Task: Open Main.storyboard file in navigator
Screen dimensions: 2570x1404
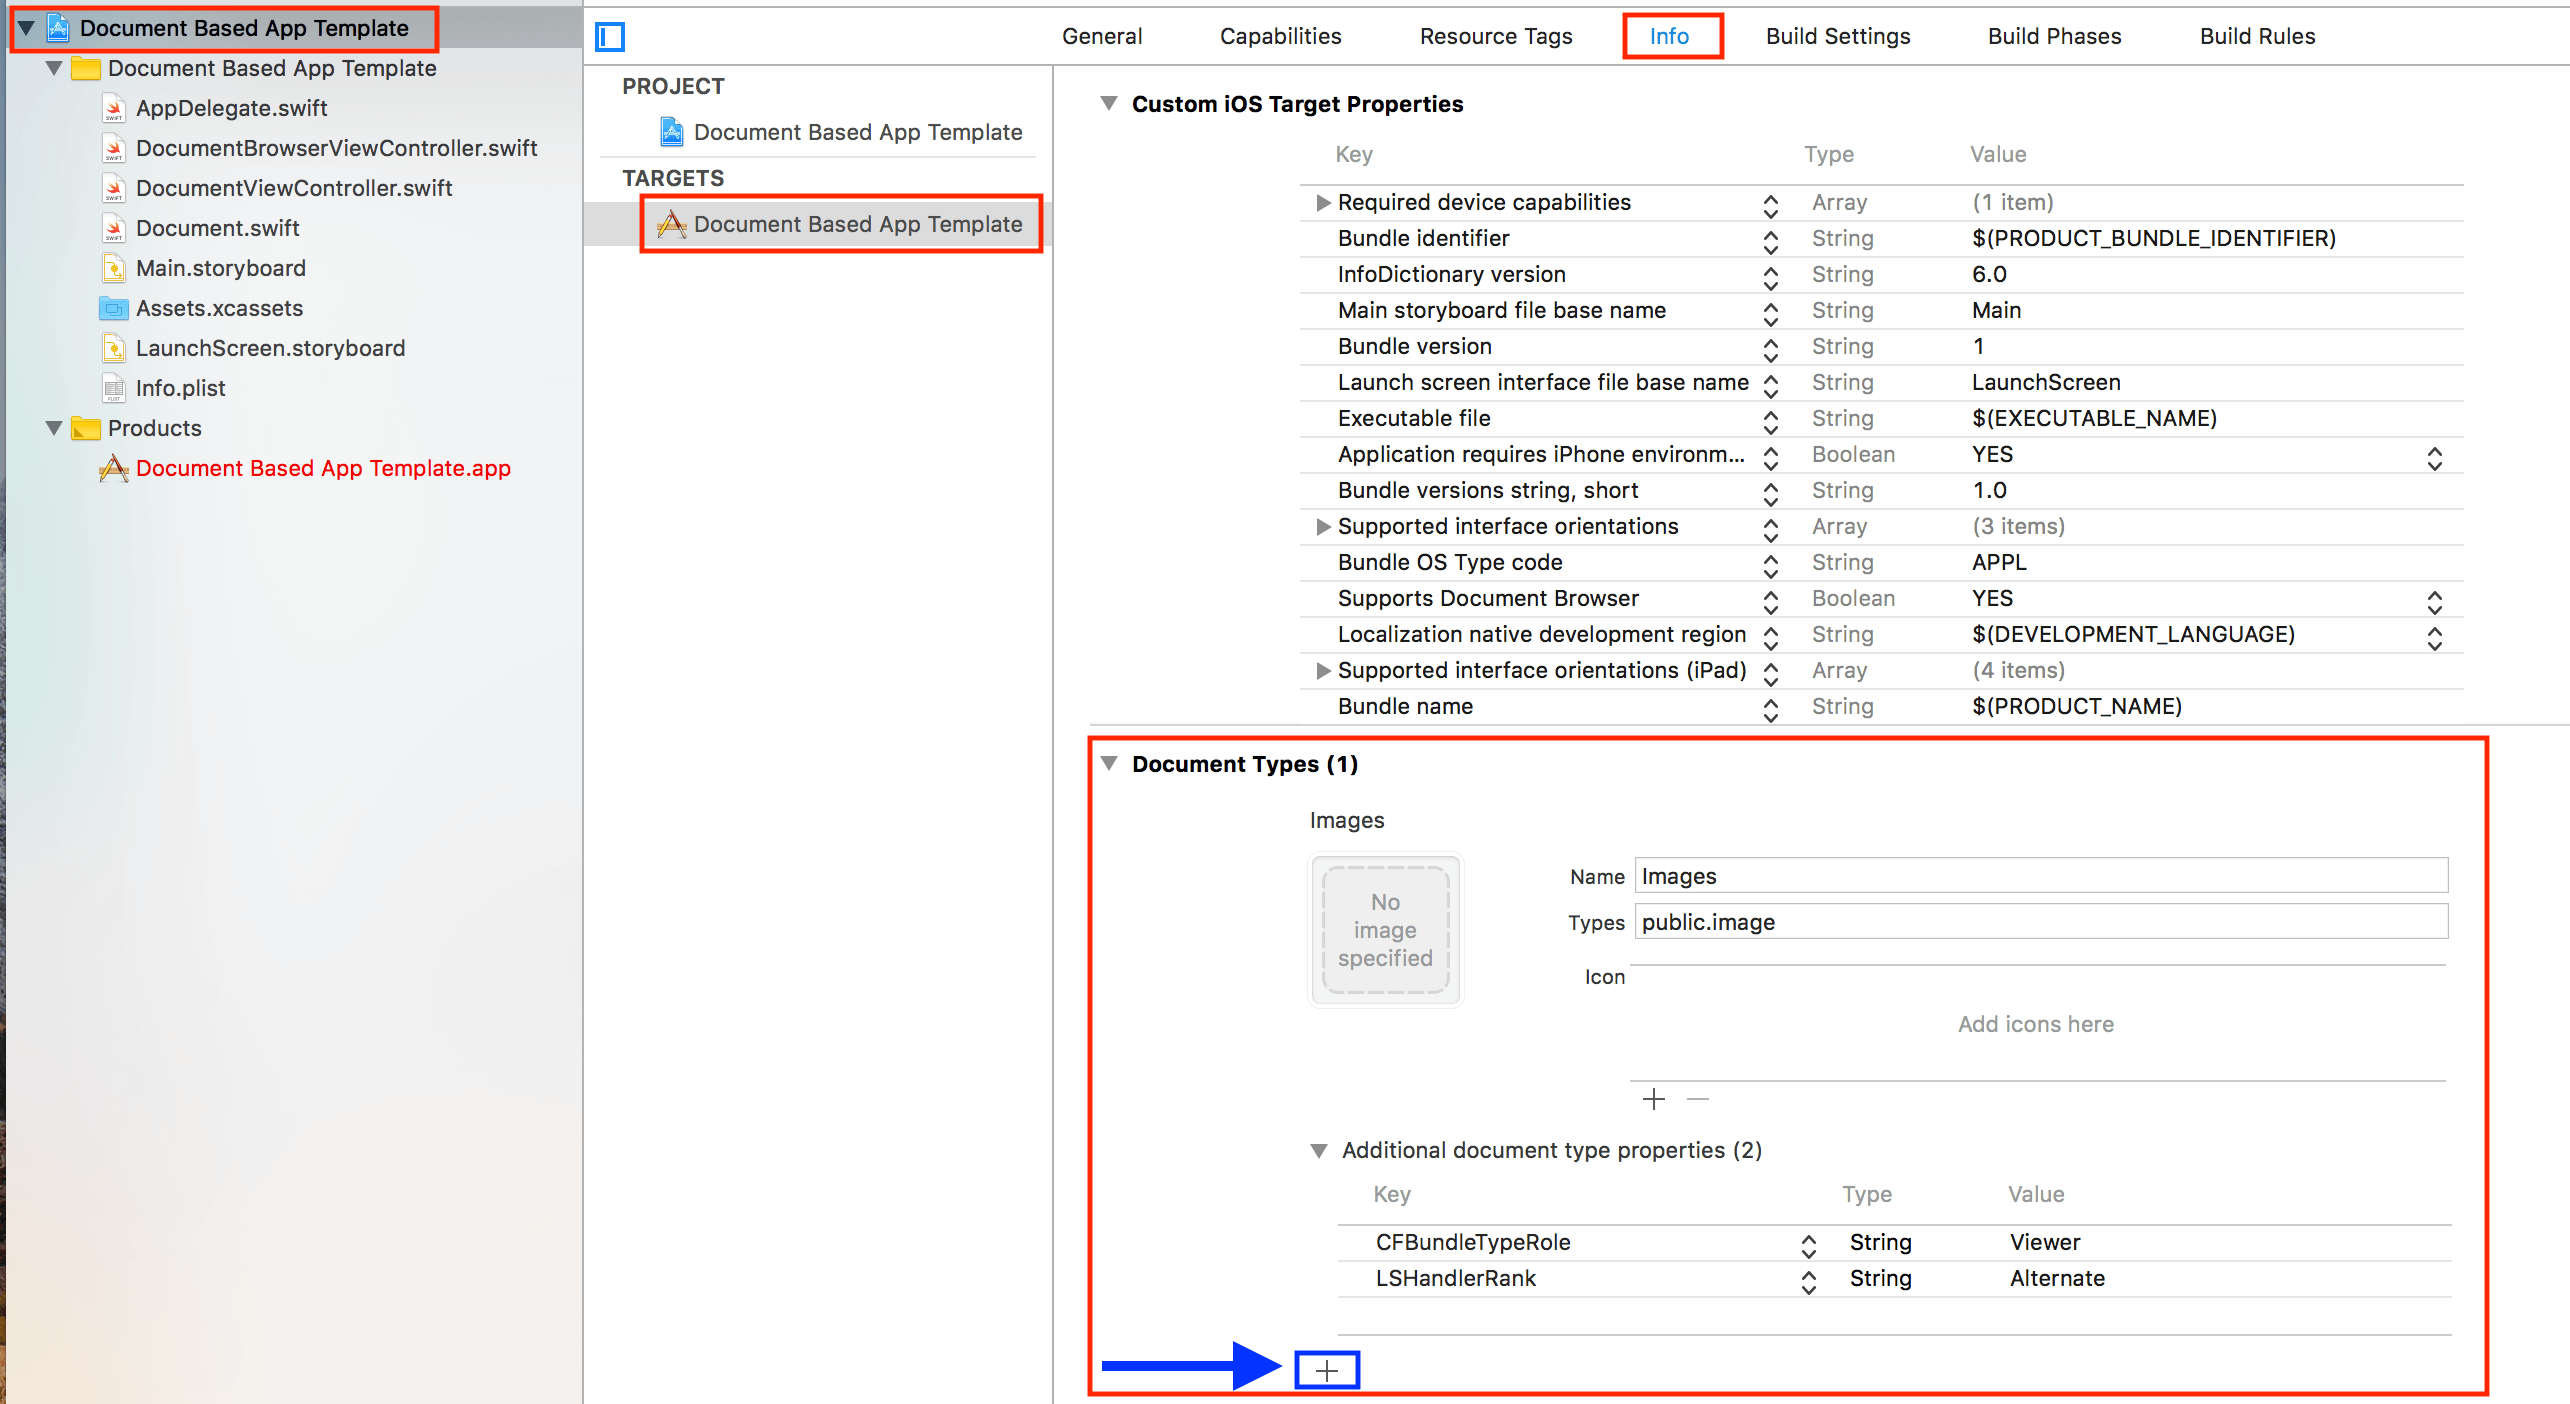Action: 220,268
